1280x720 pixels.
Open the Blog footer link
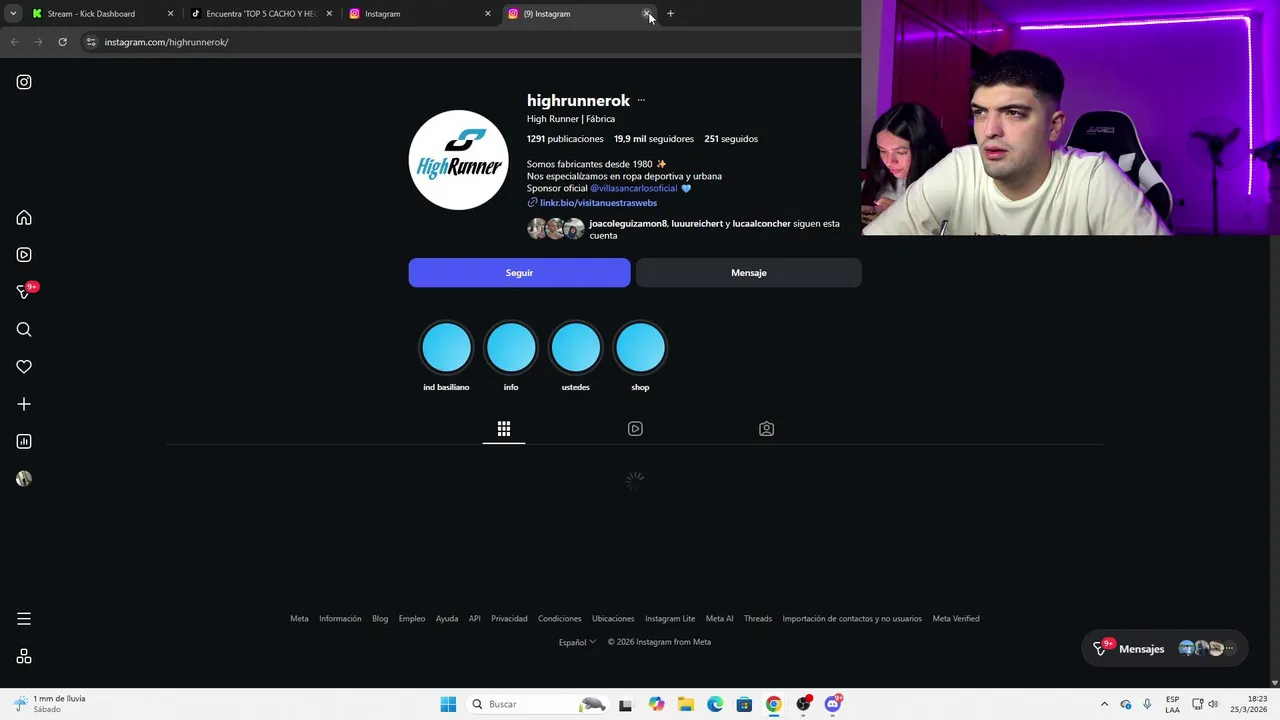coord(380,619)
